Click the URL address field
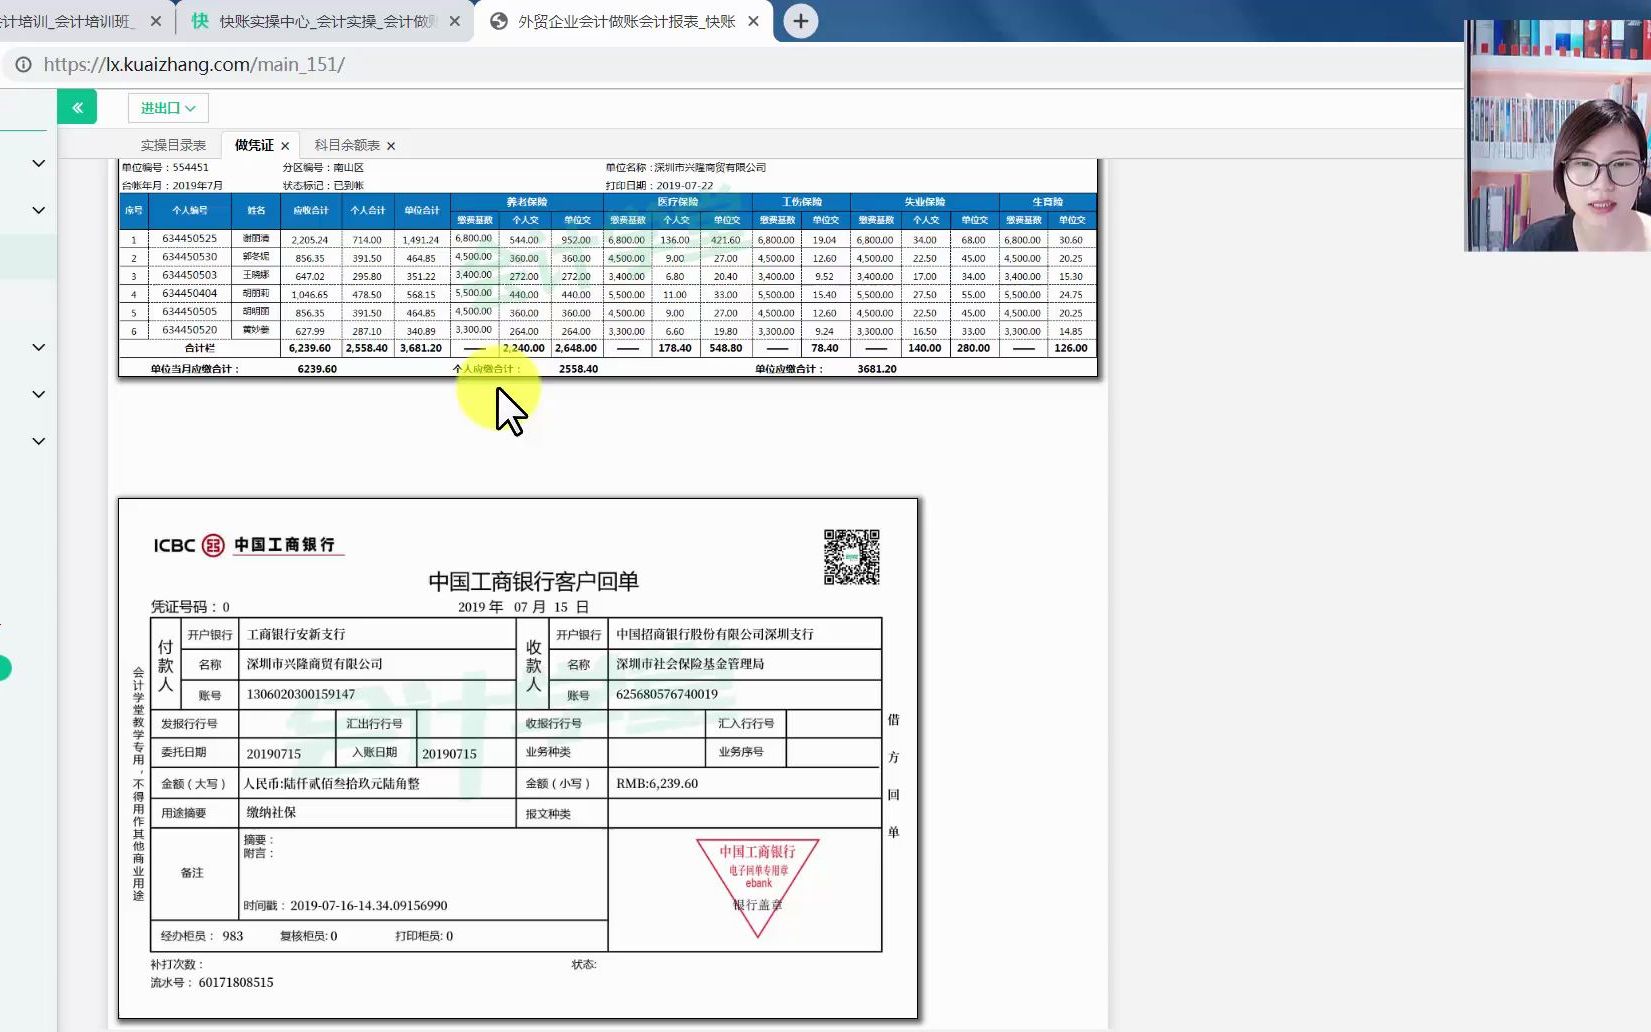This screenshot has width=1651, height=1032. tap(194, 64)
